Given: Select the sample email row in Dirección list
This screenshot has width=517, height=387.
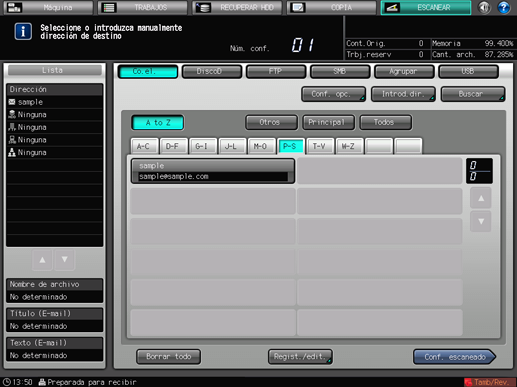Looking at the screenshot, I should (55, 102).
